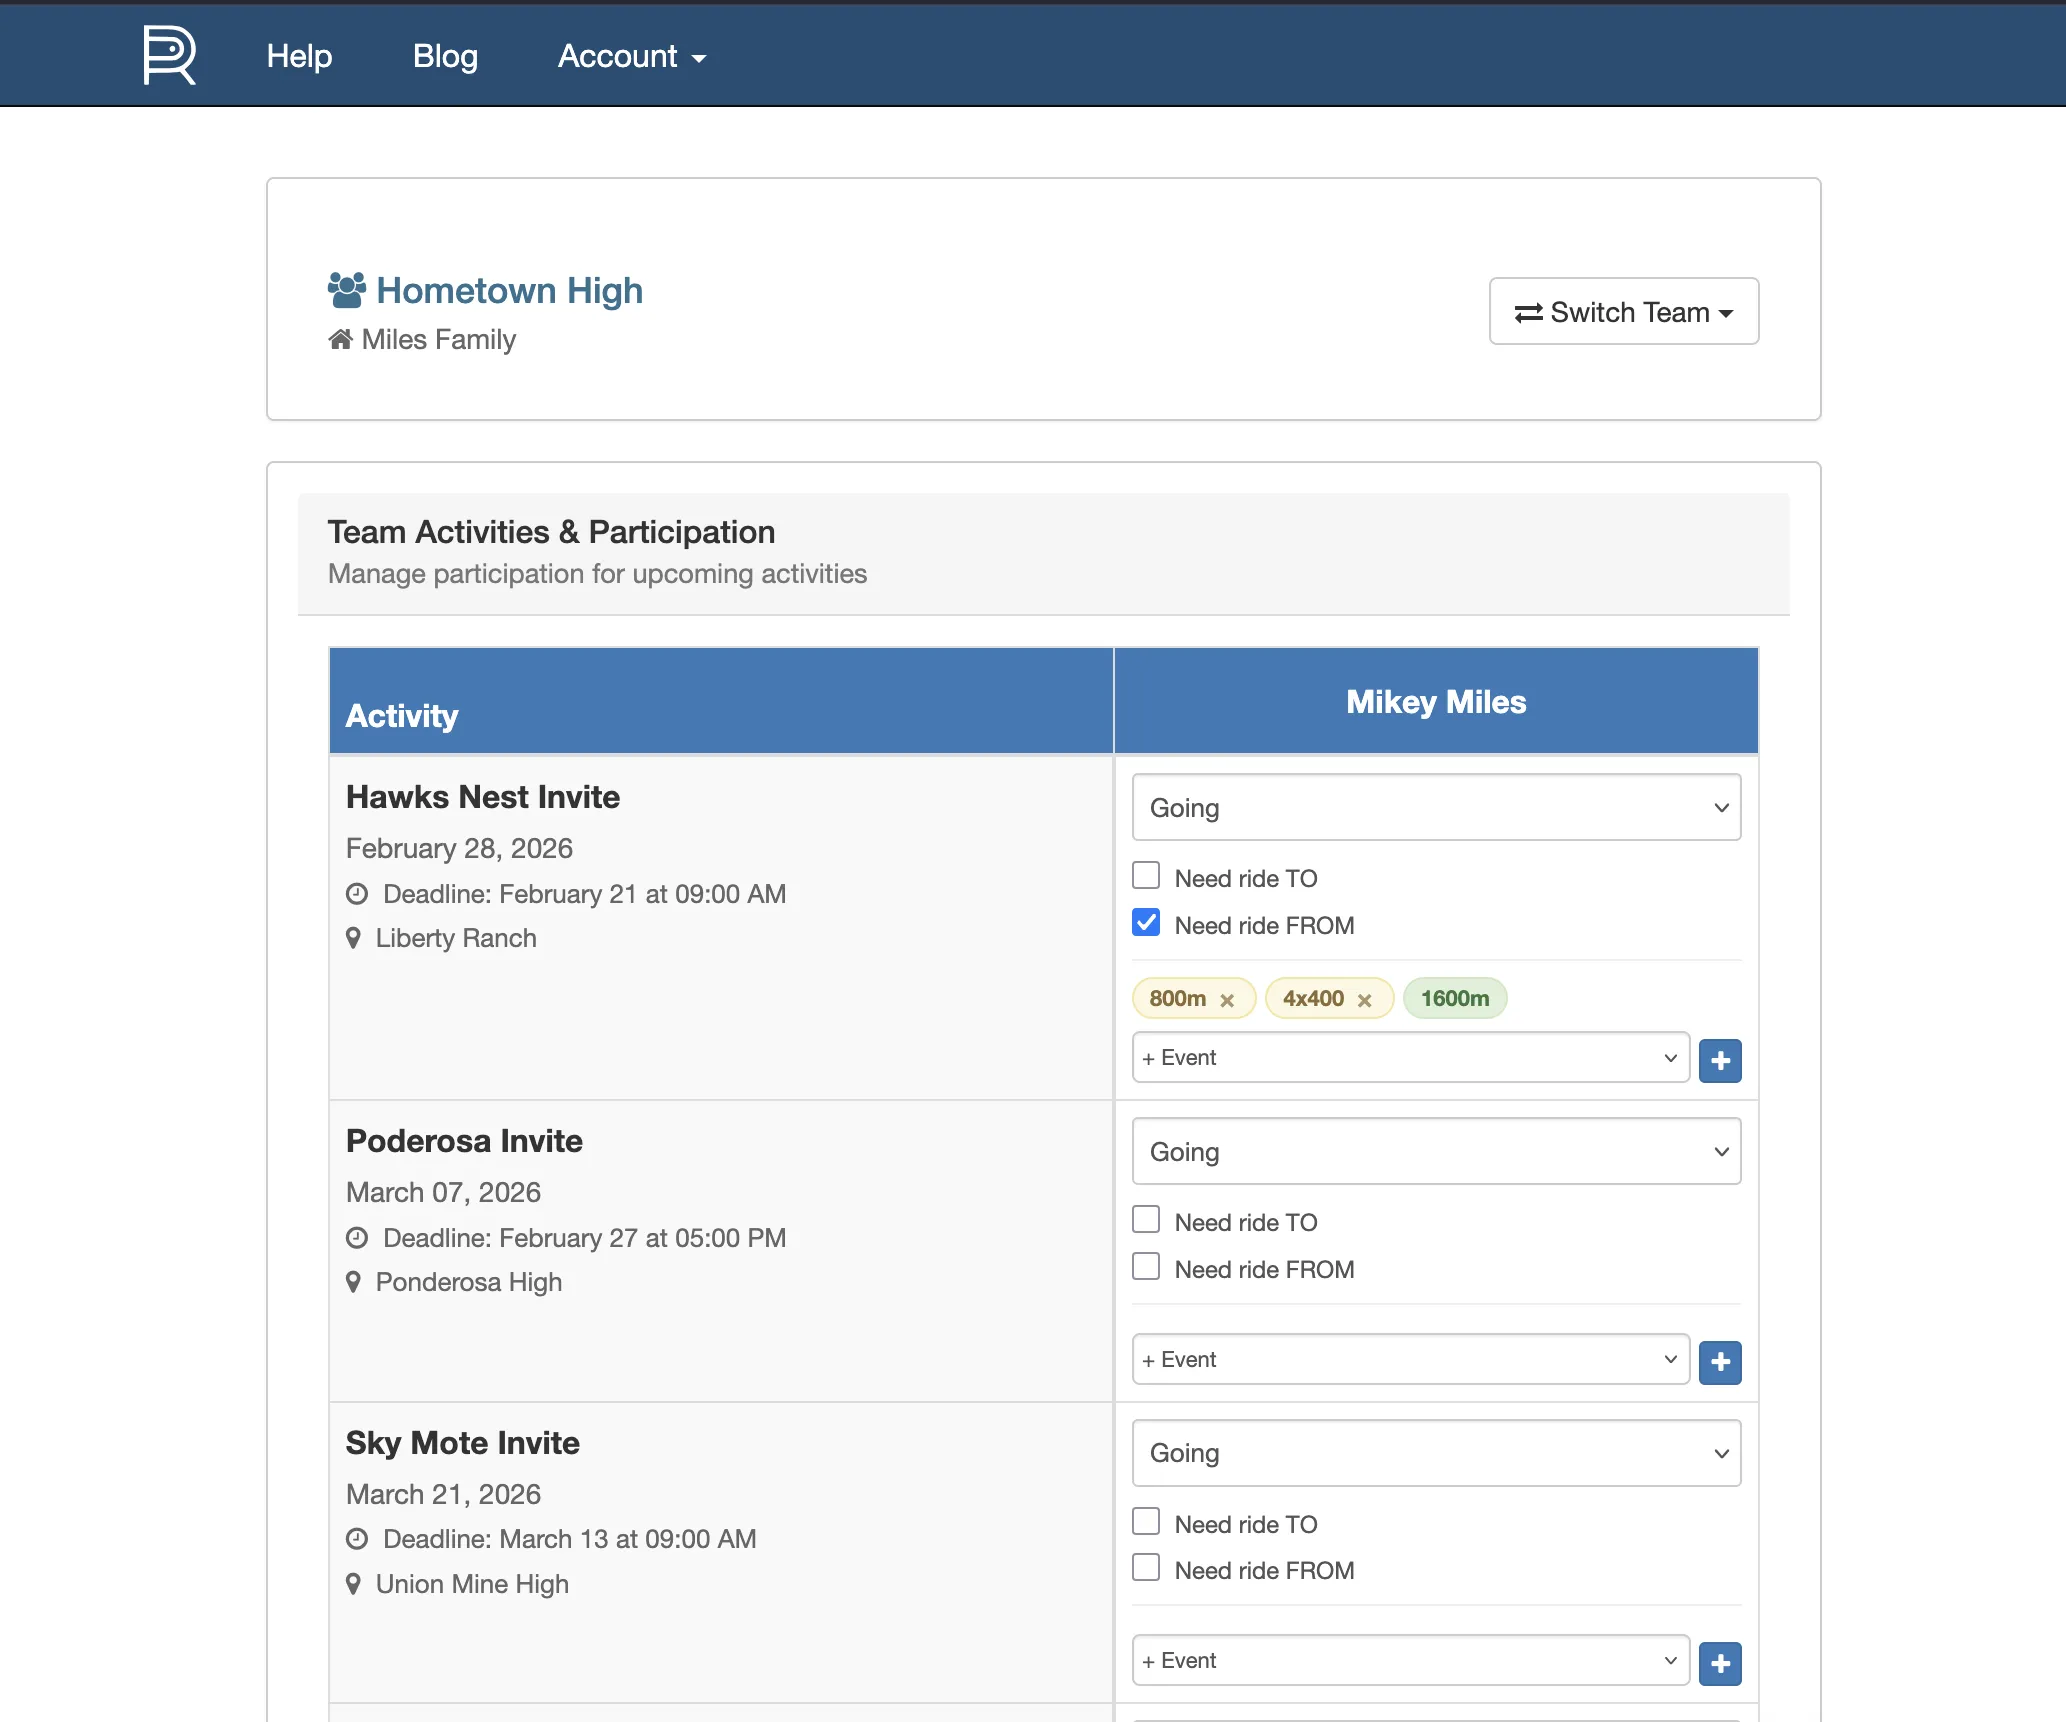Click the clock icon by Poderosa deadline
Viewport: 2066px width, 1722px height.
click(357, 1238)
